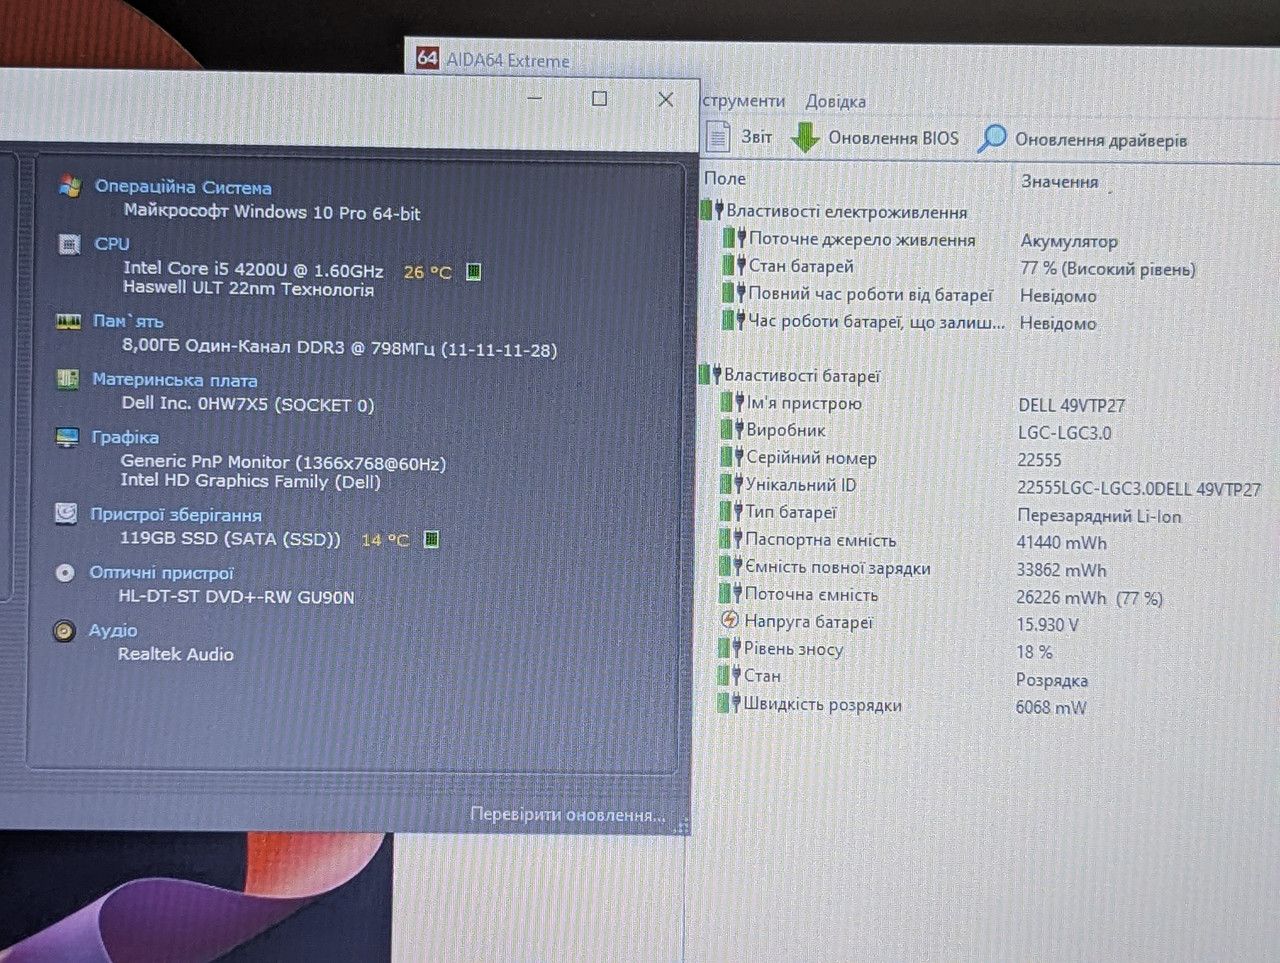Click the memory module icon beside Пам'ять
Viewport: 1280px width, 963px height.
coord(68,321)
